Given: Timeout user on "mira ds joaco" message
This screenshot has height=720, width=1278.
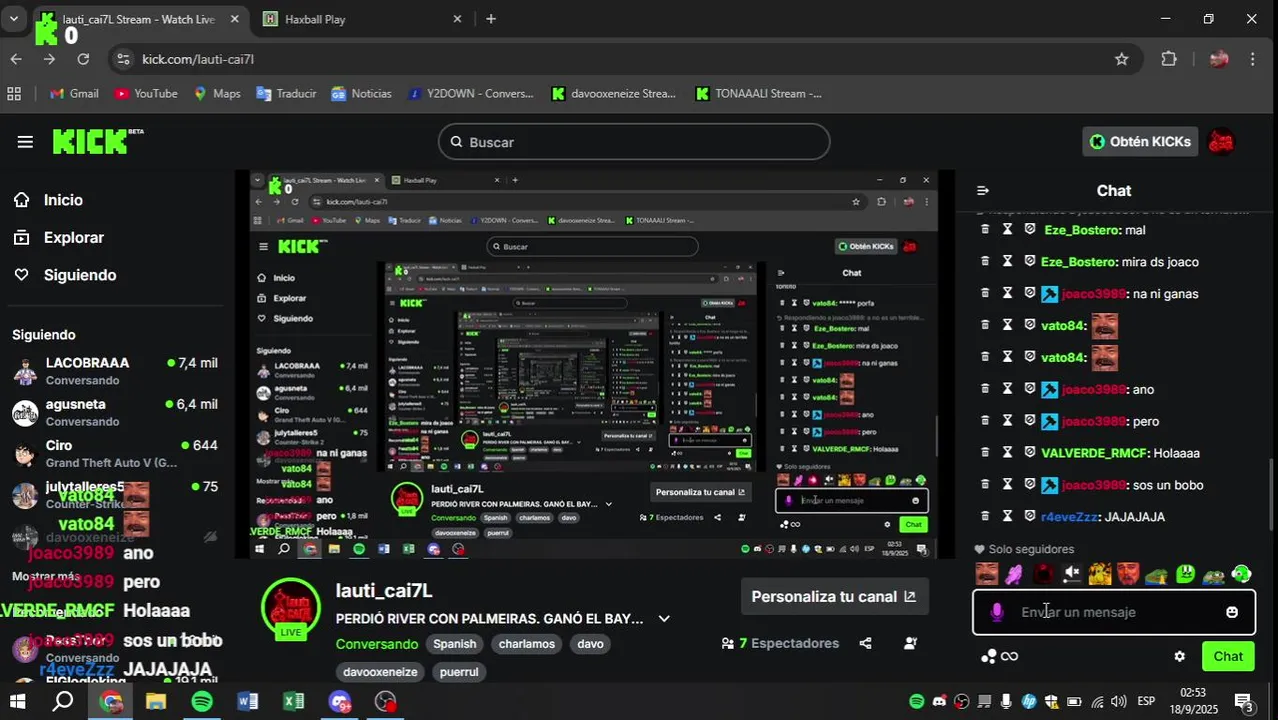Looking at the screenshot, I should pos(1008,261).
